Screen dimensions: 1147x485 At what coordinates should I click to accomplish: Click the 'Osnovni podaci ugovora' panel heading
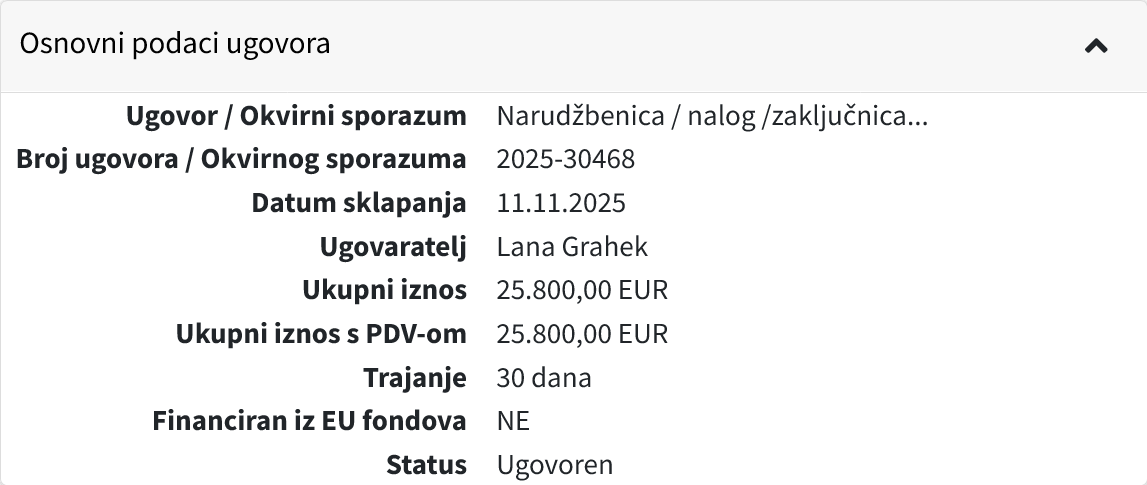175,44
